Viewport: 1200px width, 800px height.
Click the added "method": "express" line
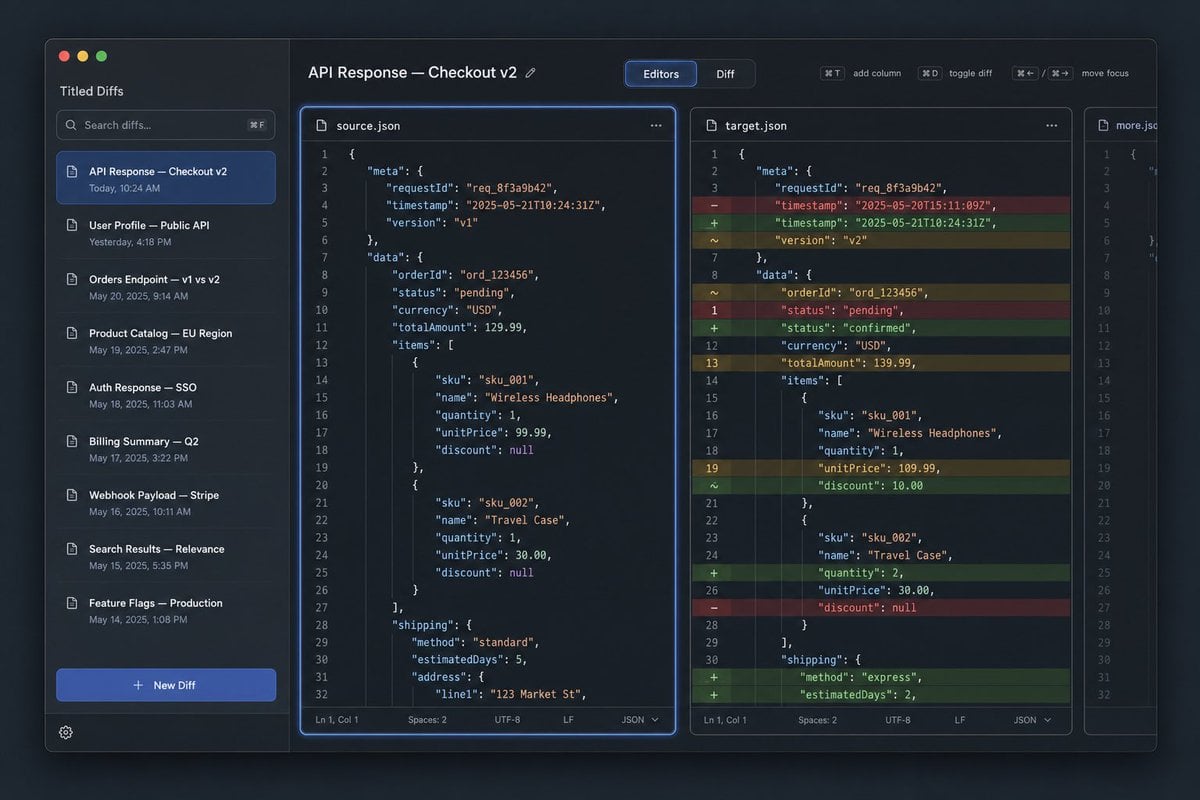pyautogui.click(x=880, y=677)
